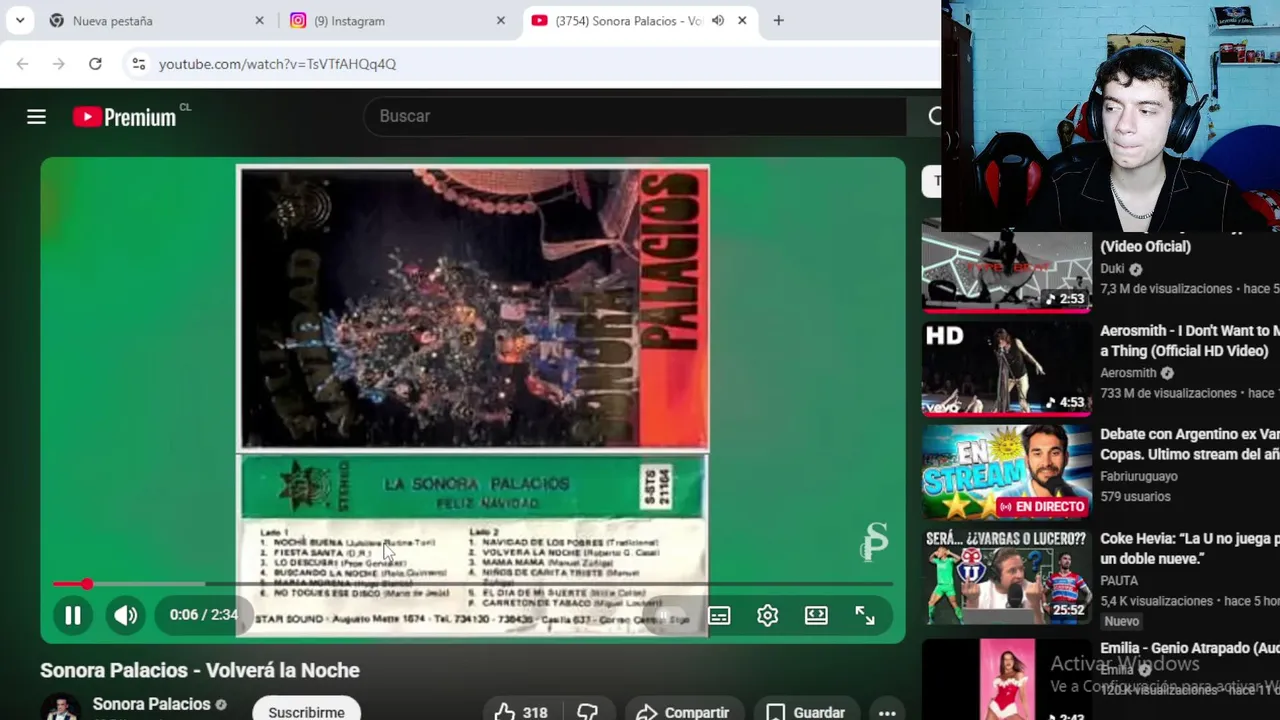Viewport: 1280px width, 720px height.
Task: Open the Duki video thumbnail 2:53
Action: point(1006,268)
